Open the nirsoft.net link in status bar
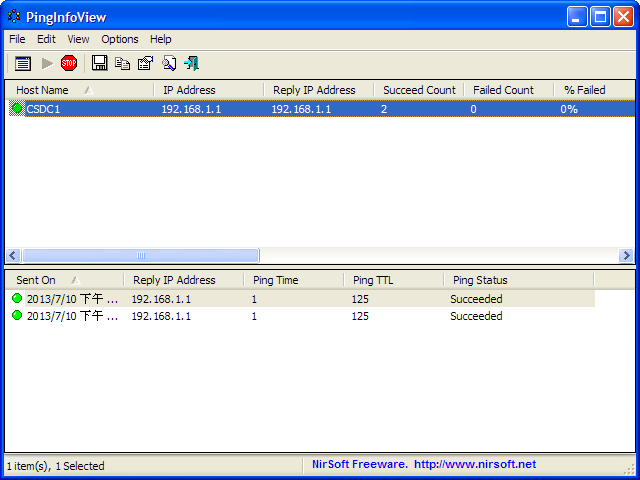 475,464
